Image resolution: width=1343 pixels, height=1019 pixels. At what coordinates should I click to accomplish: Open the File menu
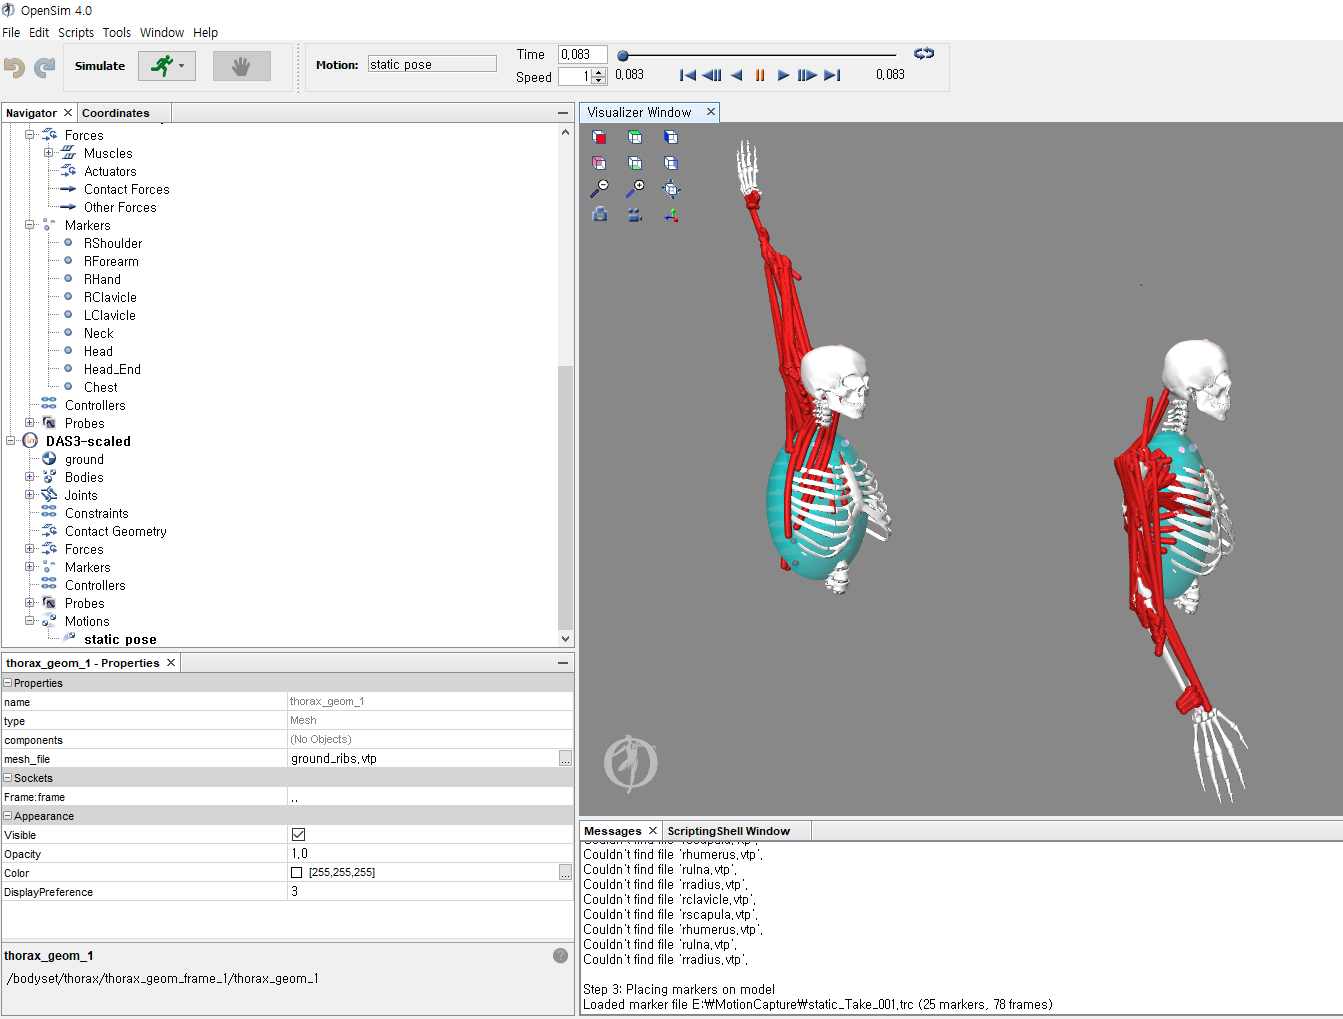11,32
